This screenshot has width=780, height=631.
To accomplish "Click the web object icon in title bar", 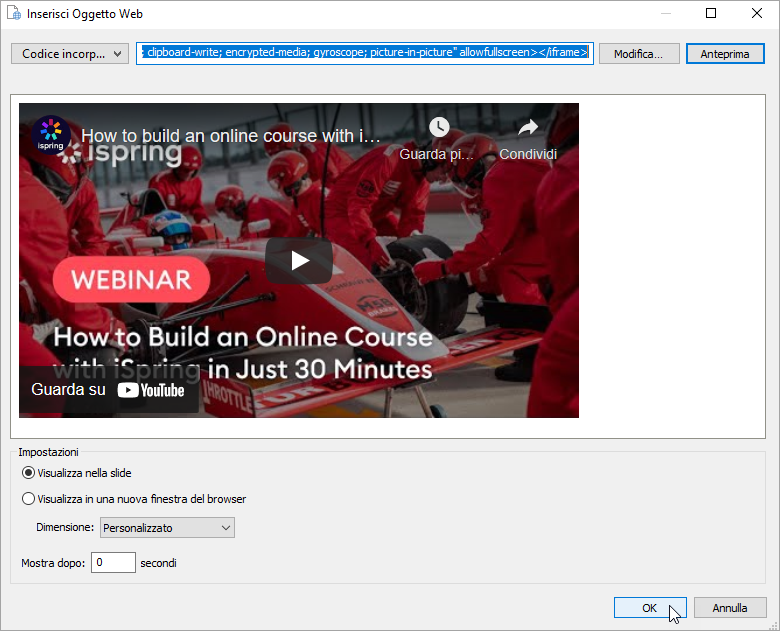I will (x=14, y=14).
